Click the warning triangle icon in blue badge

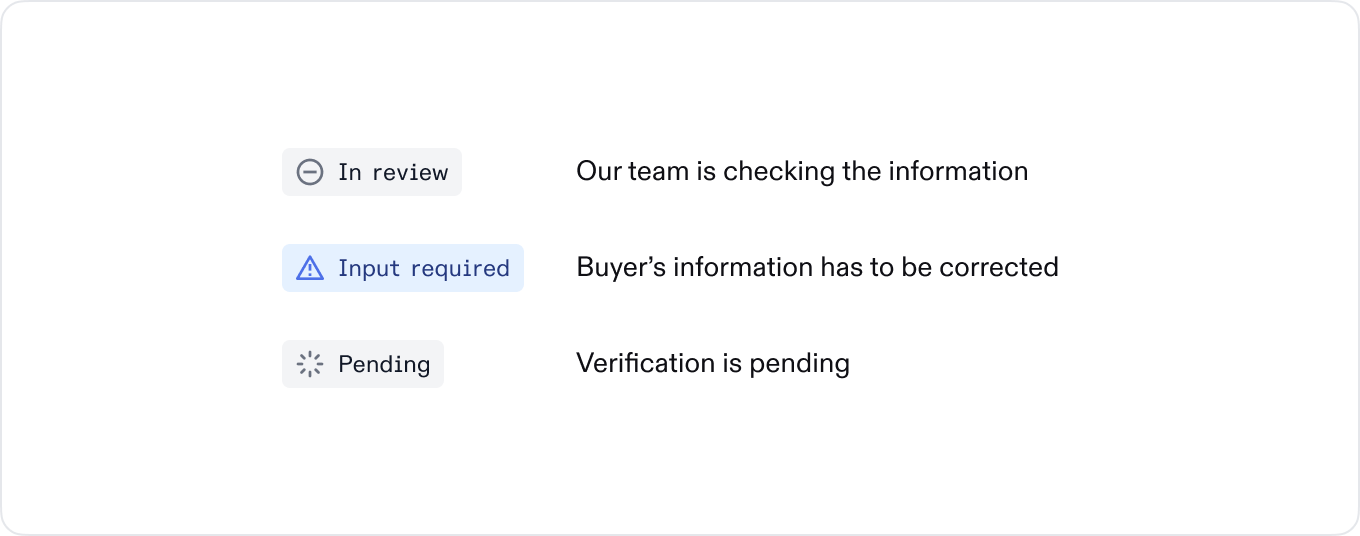310,268
